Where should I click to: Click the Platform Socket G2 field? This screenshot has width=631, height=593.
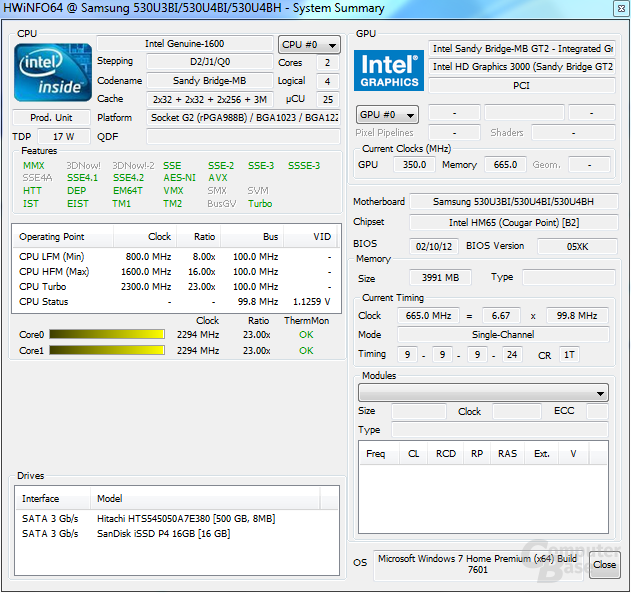pos(243,117)
